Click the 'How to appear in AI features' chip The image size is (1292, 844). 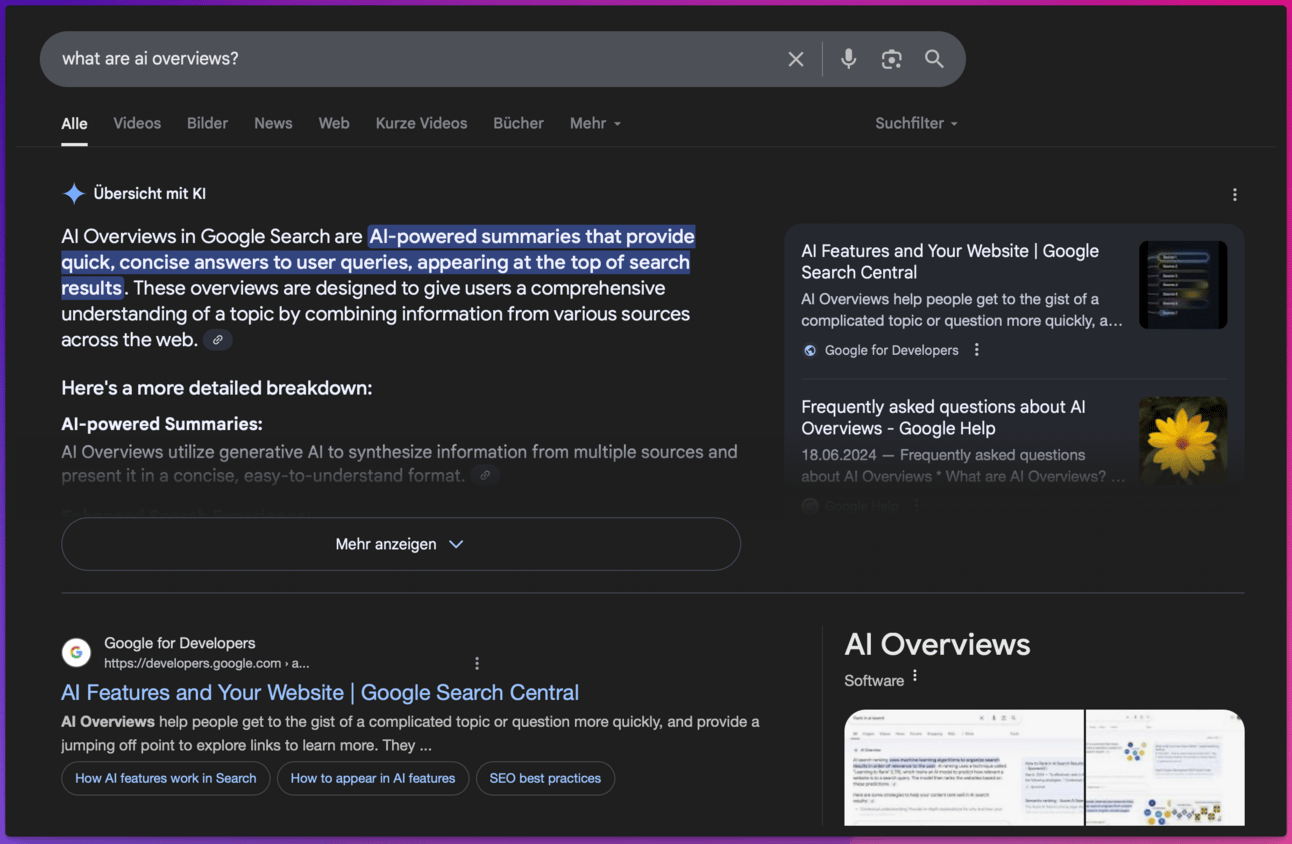(x=373, y=778)
